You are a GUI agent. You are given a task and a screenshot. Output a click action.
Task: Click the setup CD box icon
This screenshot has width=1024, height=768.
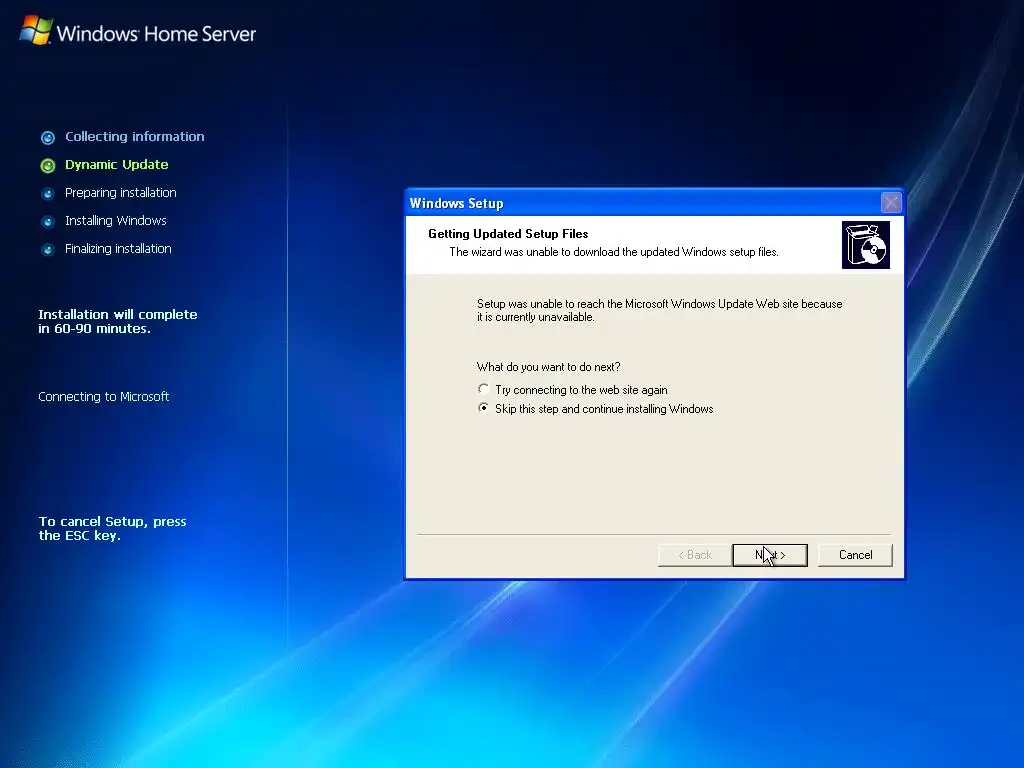click(x=865, y=245)
